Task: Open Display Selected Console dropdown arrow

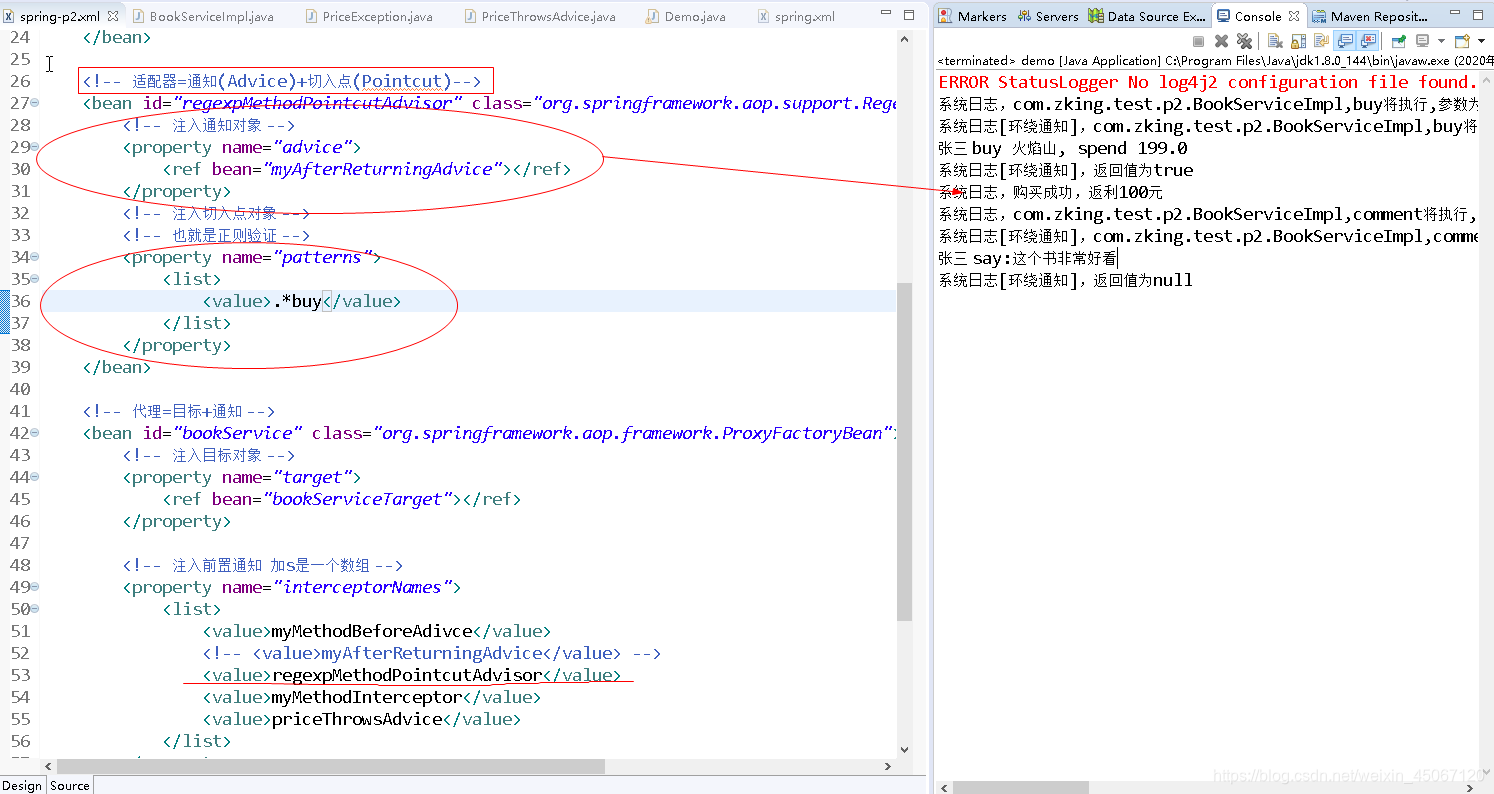Action: 1441,41
